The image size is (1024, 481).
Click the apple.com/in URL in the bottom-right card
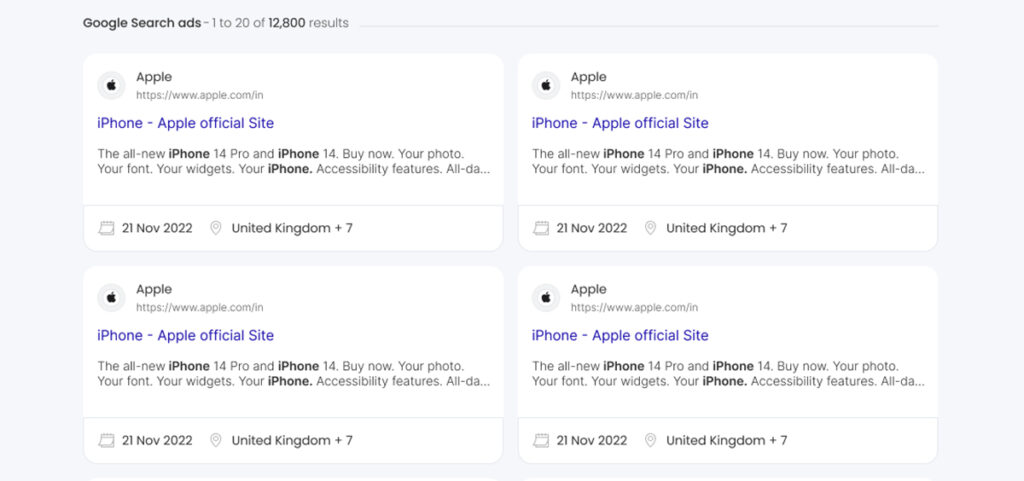634,307
